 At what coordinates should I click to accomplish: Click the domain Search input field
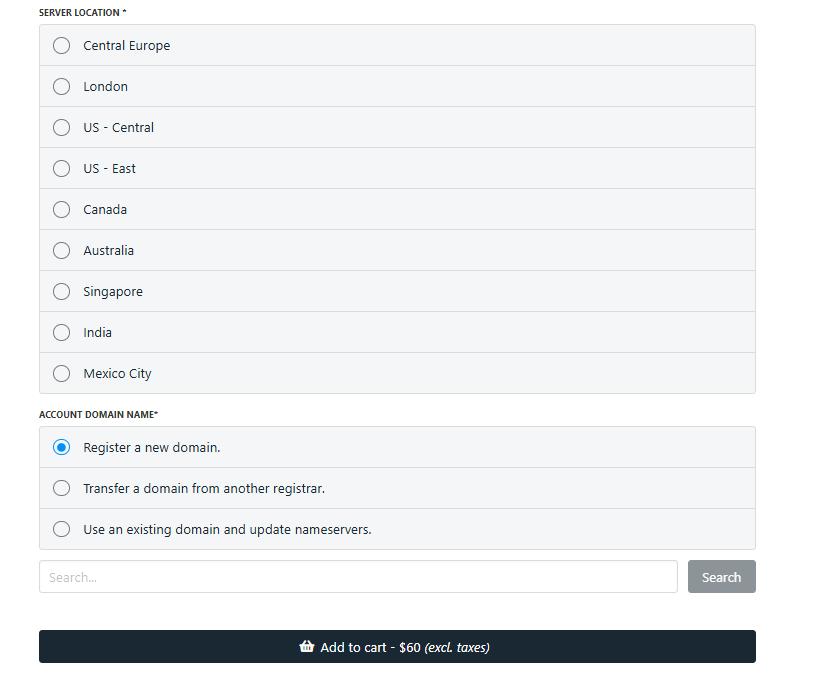pos(357,577)
